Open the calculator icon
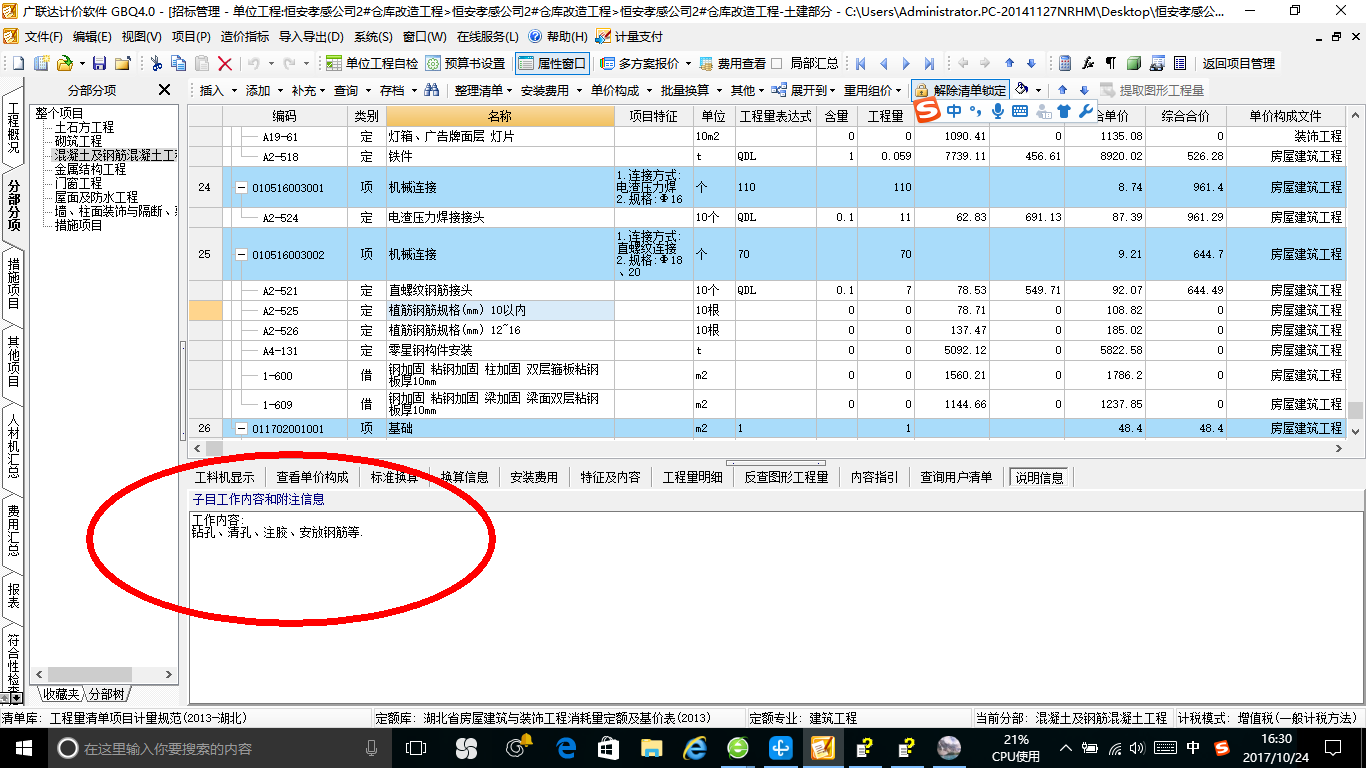 pos(1065,63)
